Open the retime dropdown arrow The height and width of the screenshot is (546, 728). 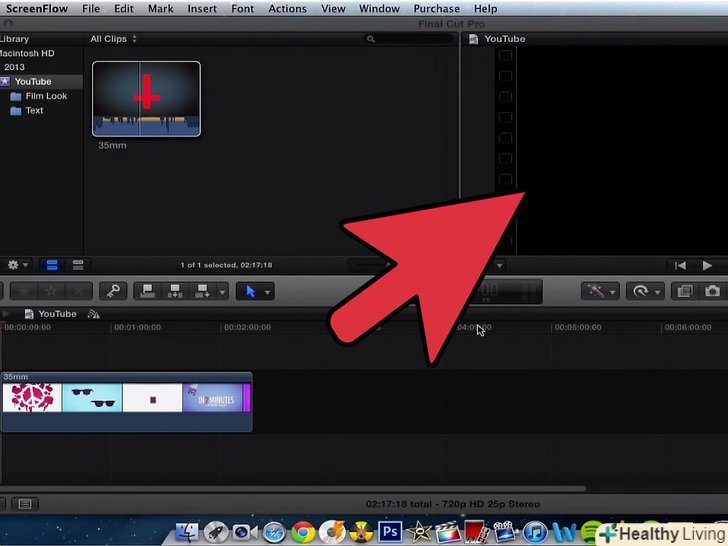658,292
